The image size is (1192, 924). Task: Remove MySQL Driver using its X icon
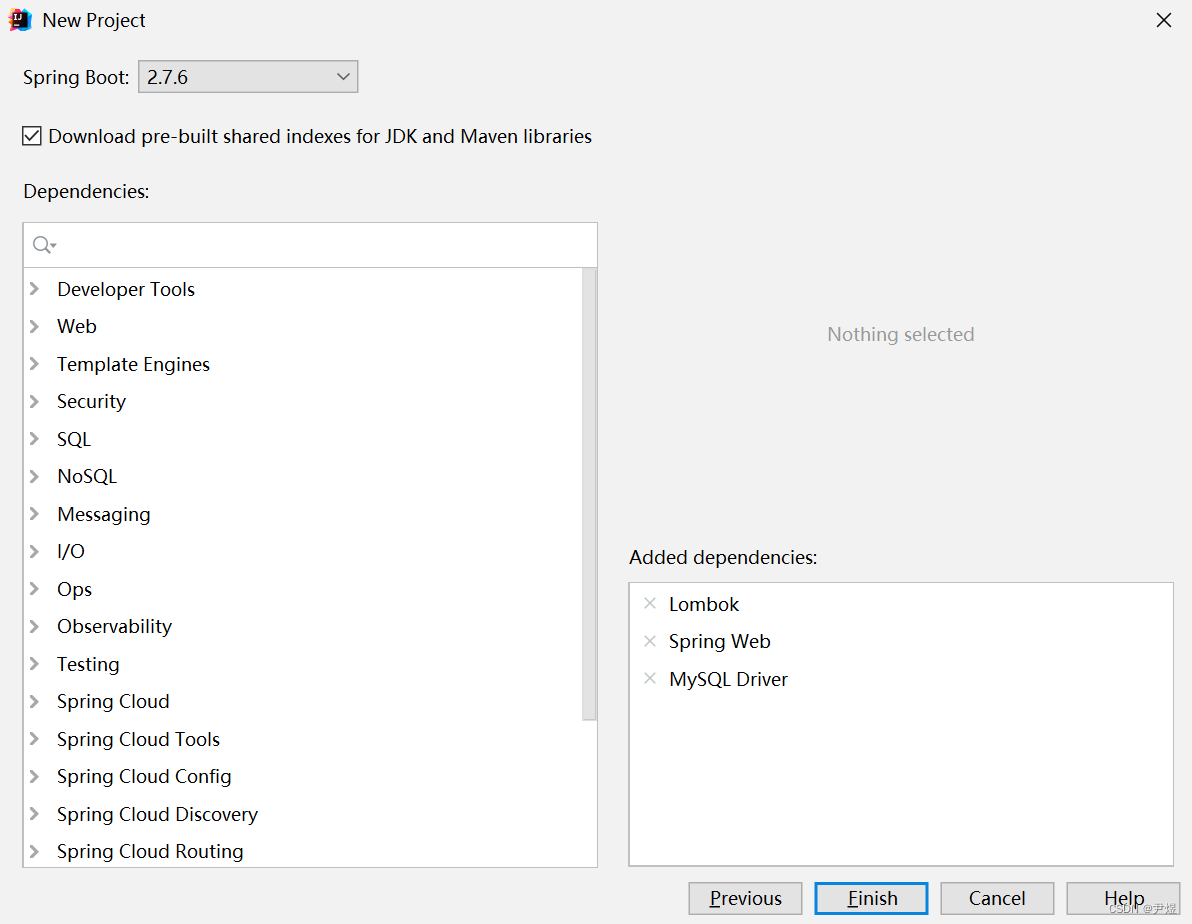pos(651,678)
